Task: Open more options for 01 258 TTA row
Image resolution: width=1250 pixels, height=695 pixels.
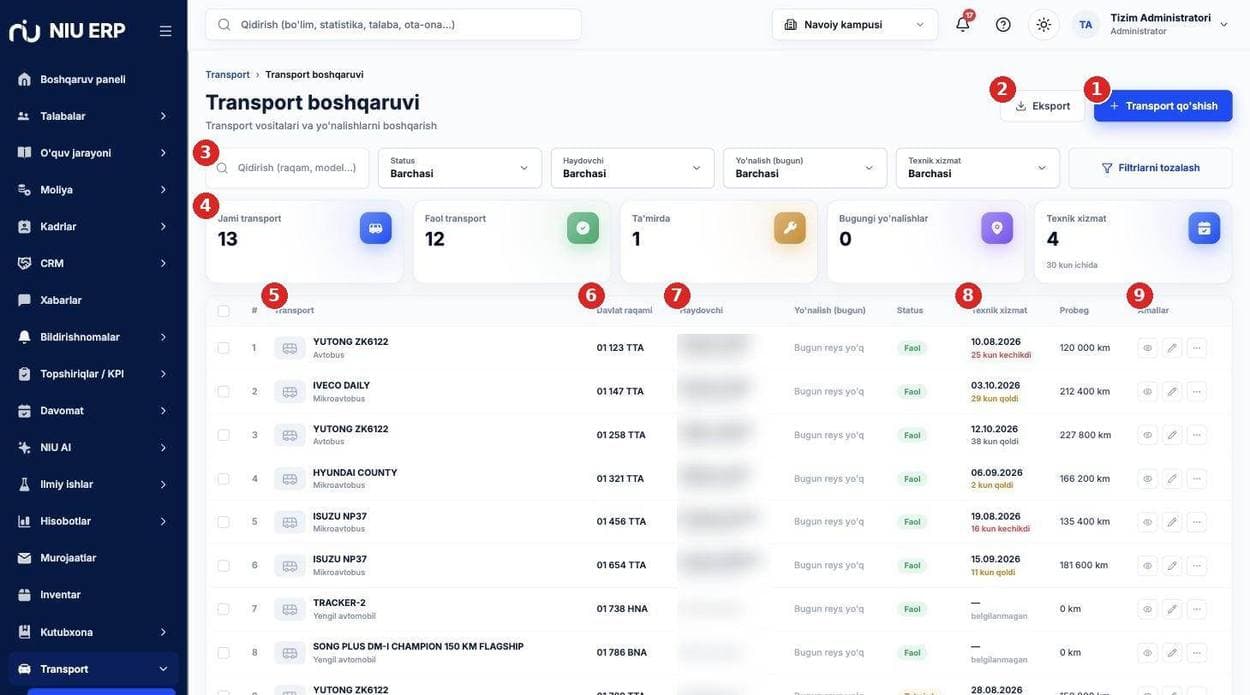Action: pyautogui.click(x=1197, y=435)
